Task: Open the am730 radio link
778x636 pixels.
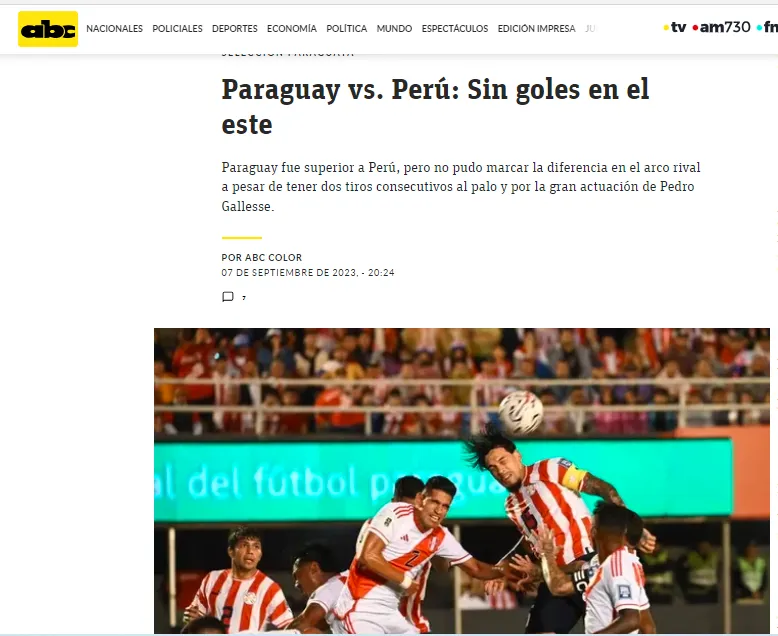Action: click(x=721, y=27)
